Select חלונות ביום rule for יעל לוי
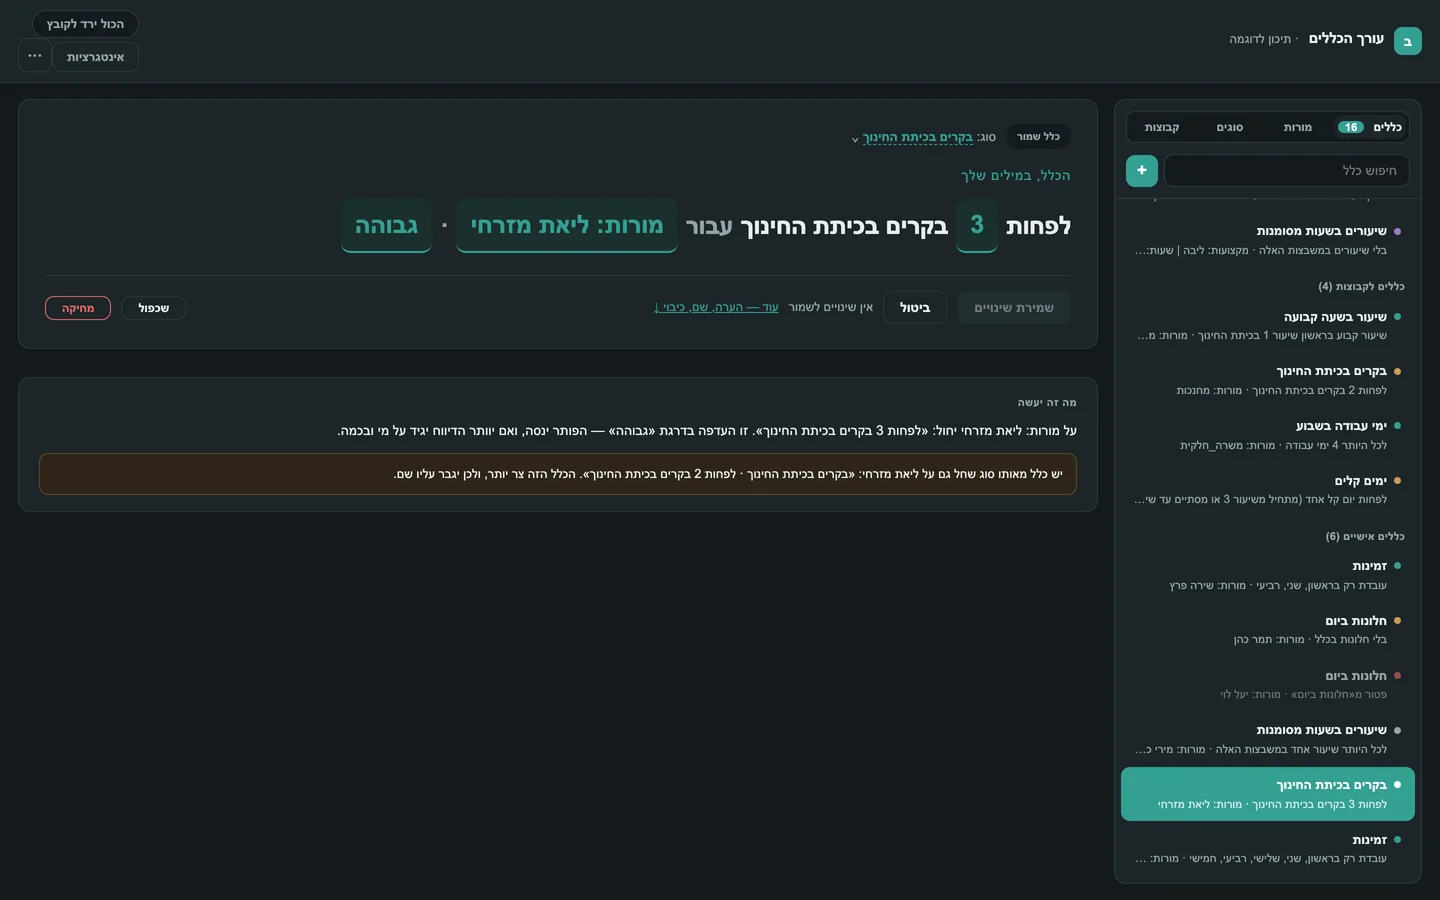This screenshot has width=1440, height=900. [1268, 685]
